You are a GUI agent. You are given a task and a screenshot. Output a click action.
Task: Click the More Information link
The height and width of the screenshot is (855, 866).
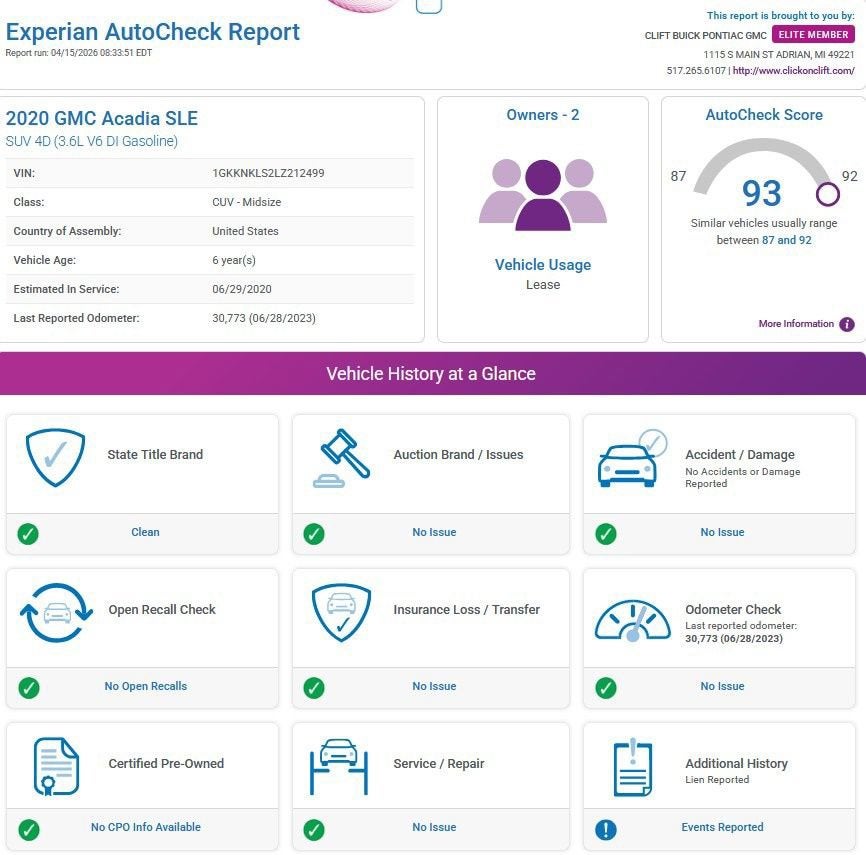coord(796,324)
